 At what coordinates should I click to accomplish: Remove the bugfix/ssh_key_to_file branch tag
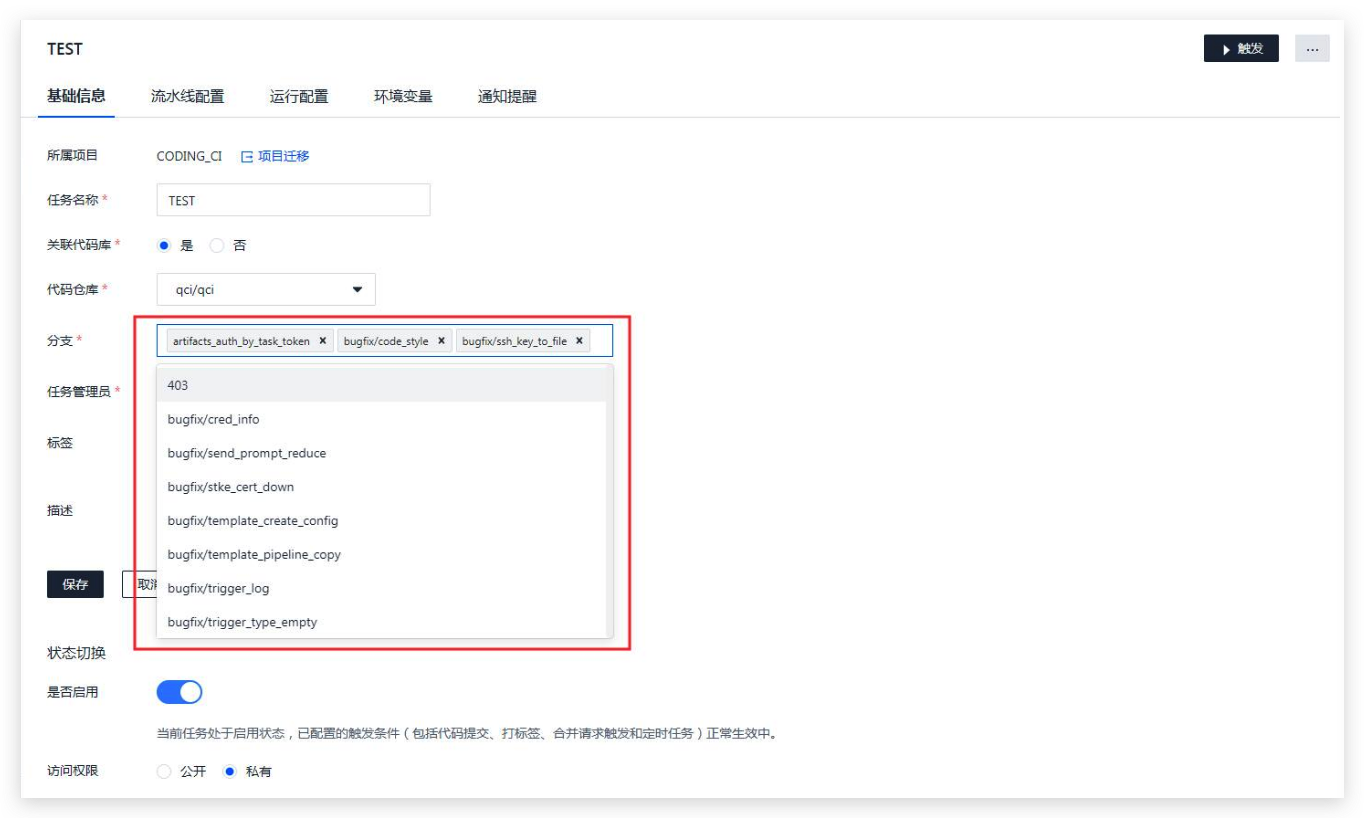(579, 341)
